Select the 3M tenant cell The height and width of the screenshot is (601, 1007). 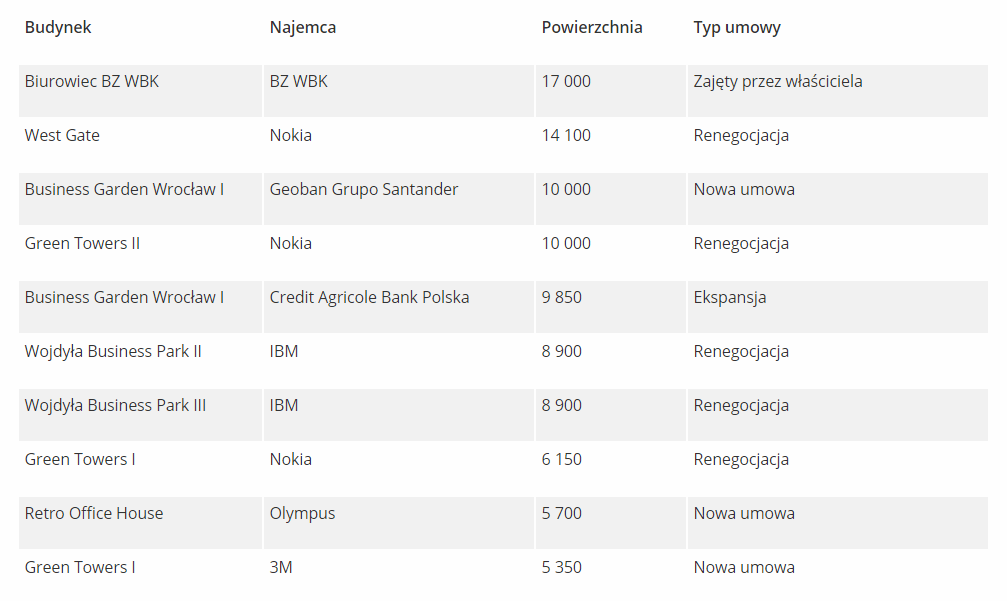(x=281, y=568)
